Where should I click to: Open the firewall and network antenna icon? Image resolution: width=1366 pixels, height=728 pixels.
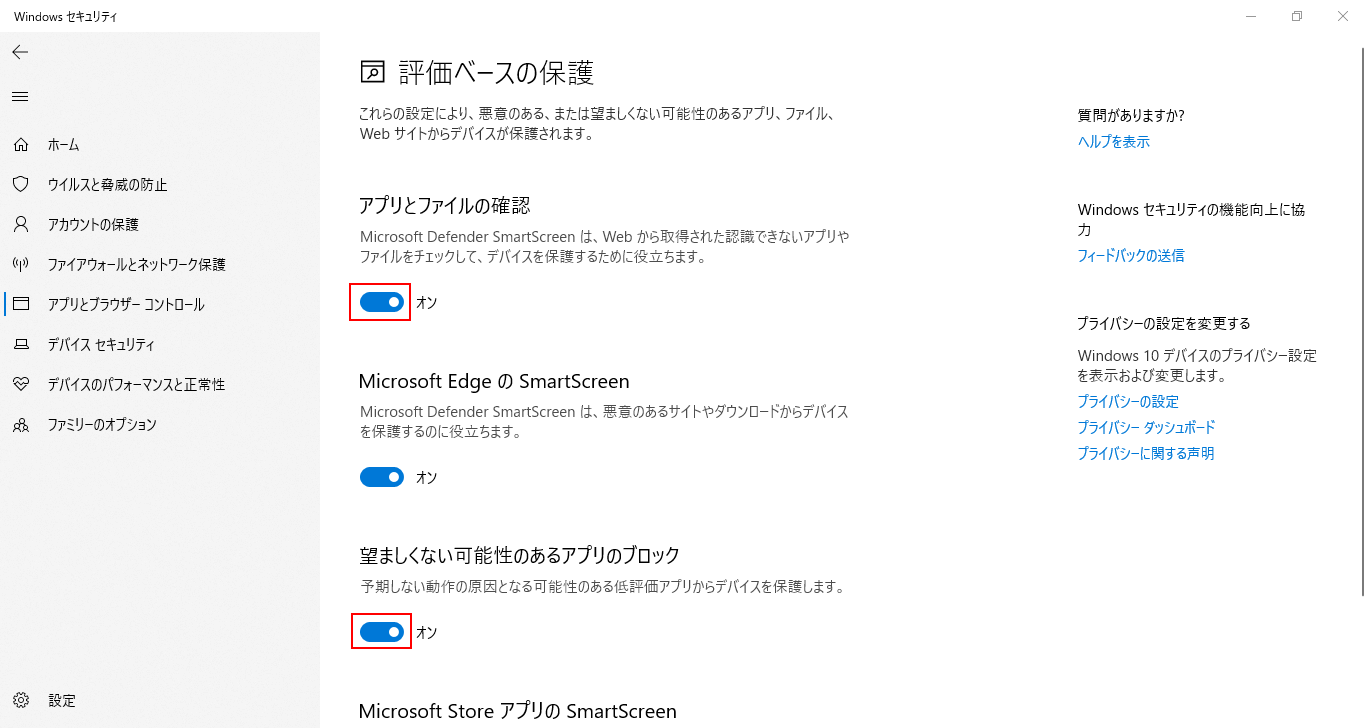coord(21,265)
